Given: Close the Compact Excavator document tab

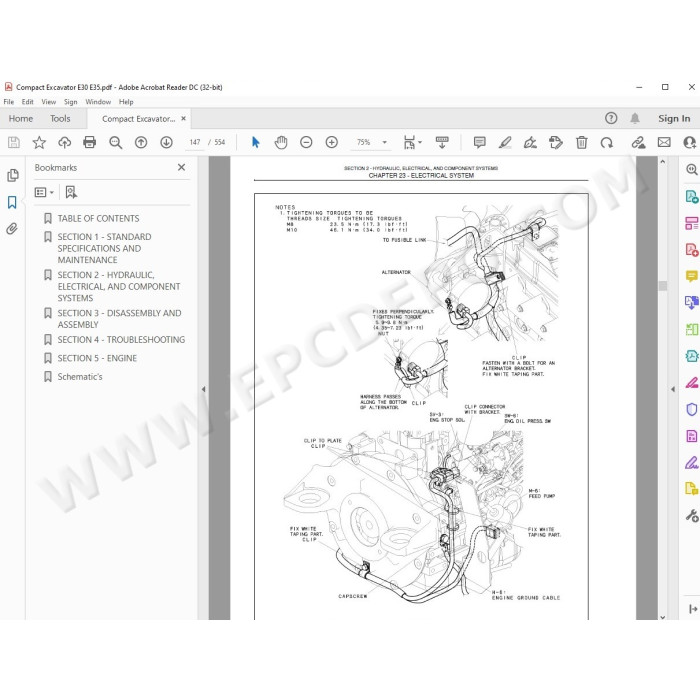Looking at the screenshot, I should pos(183,119).
